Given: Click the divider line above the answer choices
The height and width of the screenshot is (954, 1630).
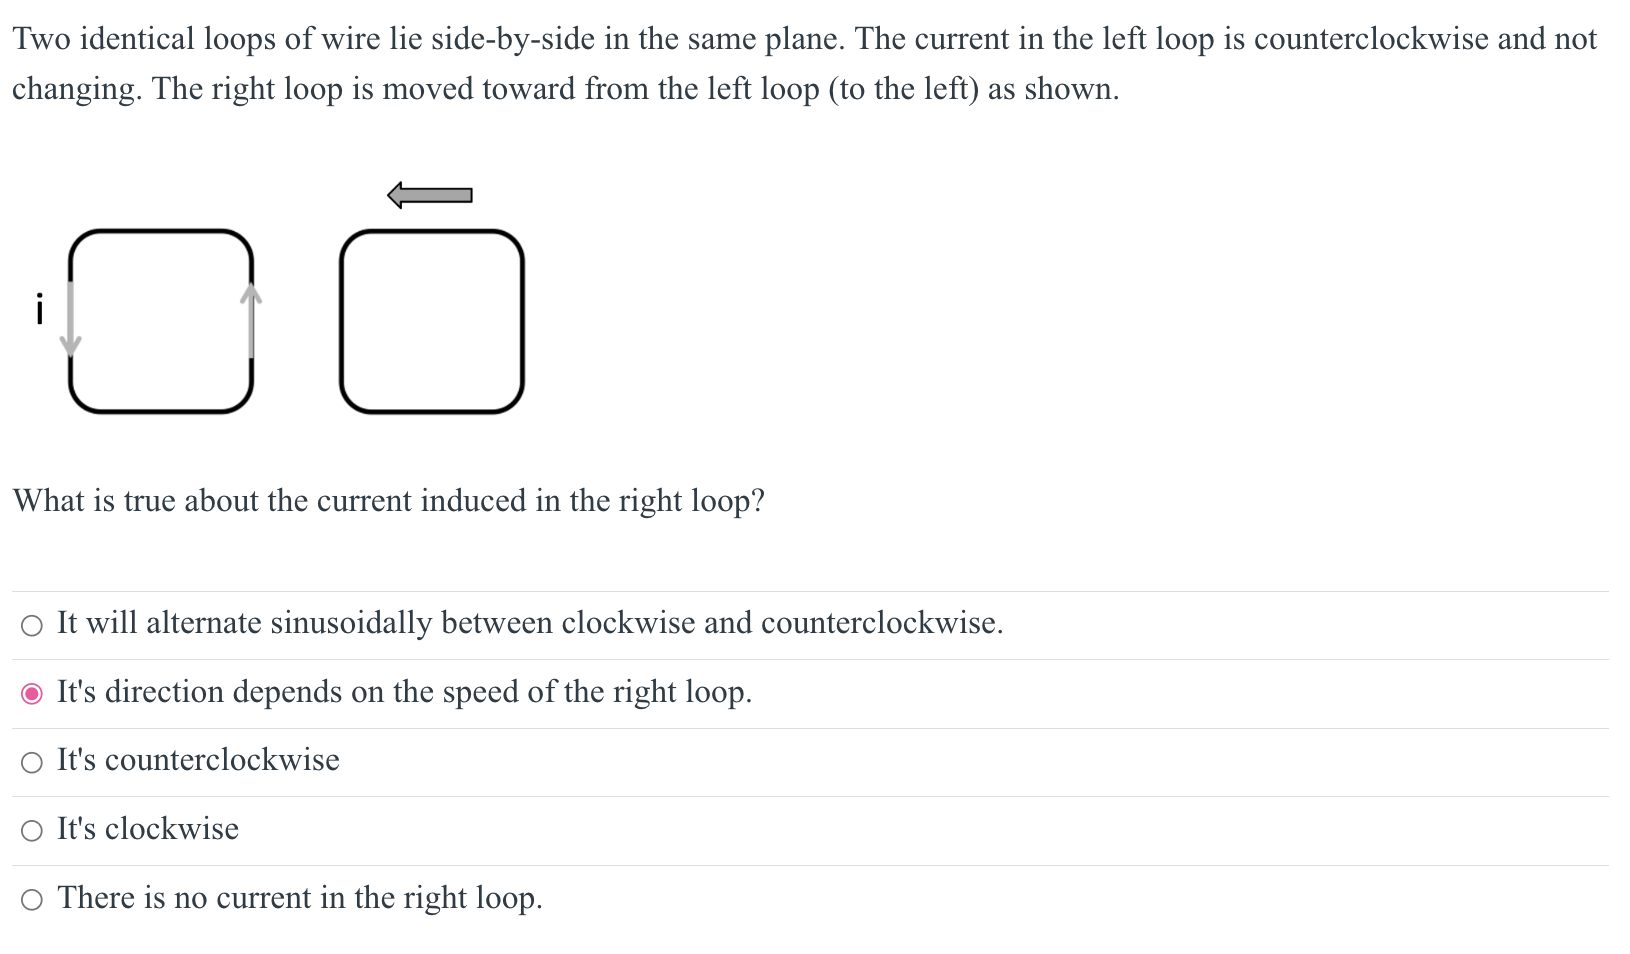Looking at the screenshot, I should click(815, 591).
